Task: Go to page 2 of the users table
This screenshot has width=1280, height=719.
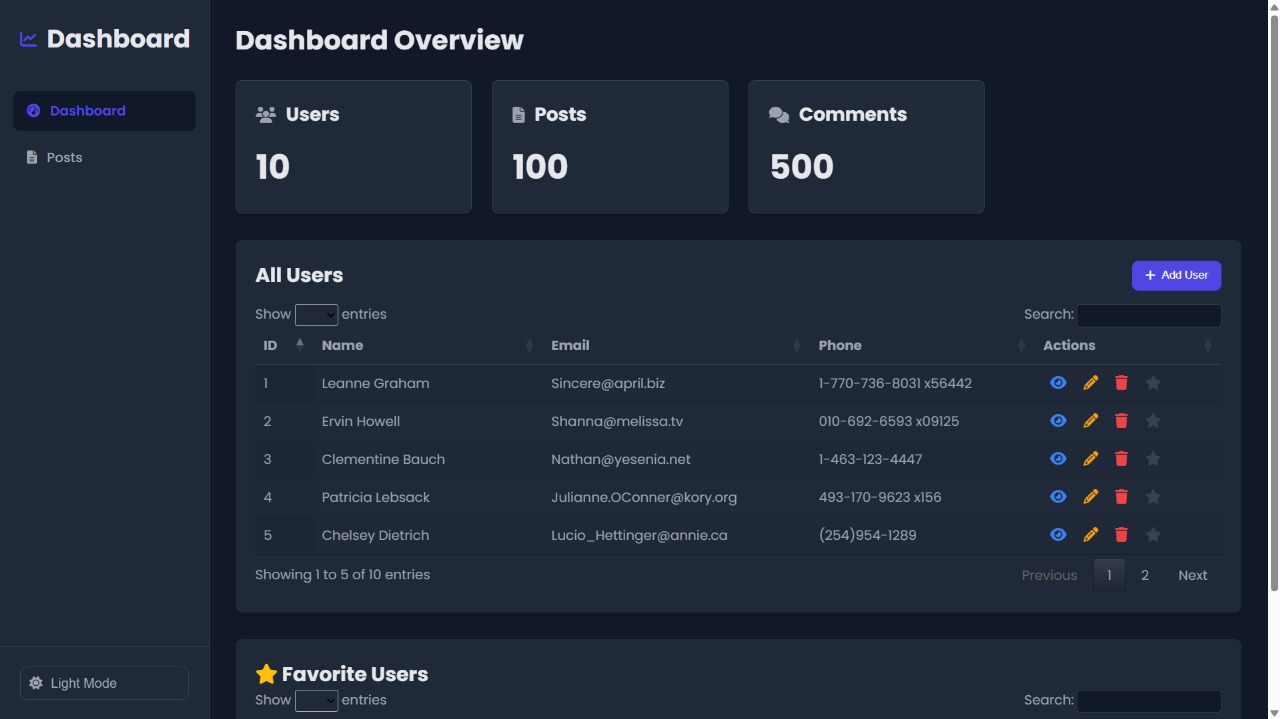Action: [x=1145, y=575]
